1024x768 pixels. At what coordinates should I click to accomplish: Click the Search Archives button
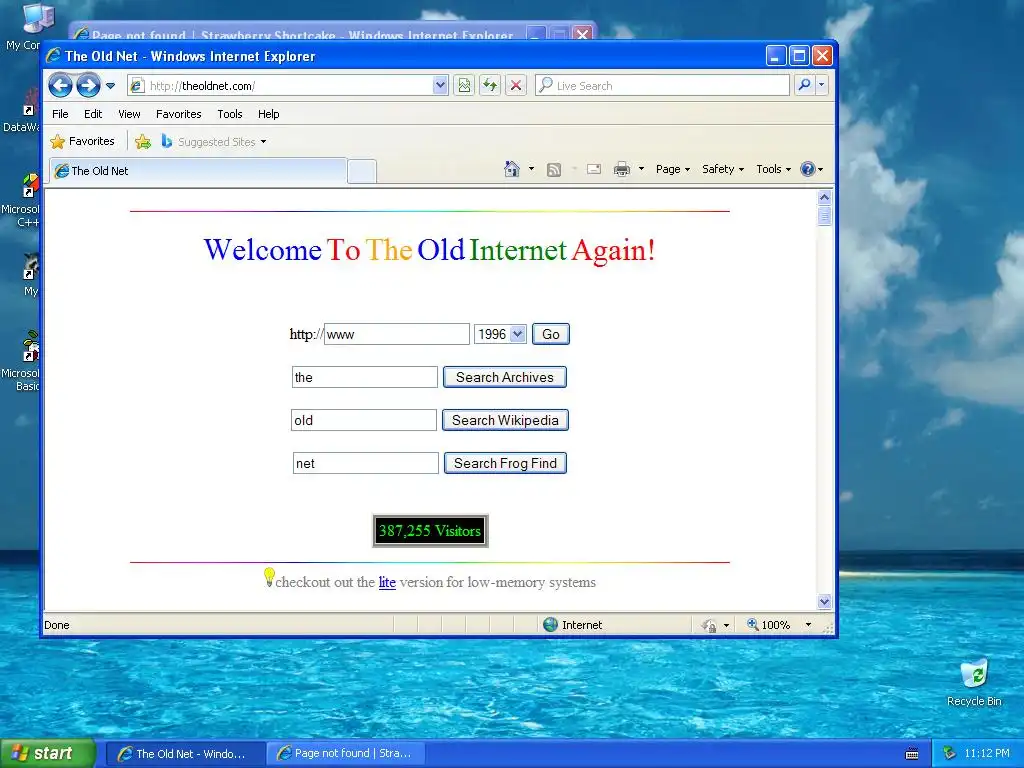(505, 377)
